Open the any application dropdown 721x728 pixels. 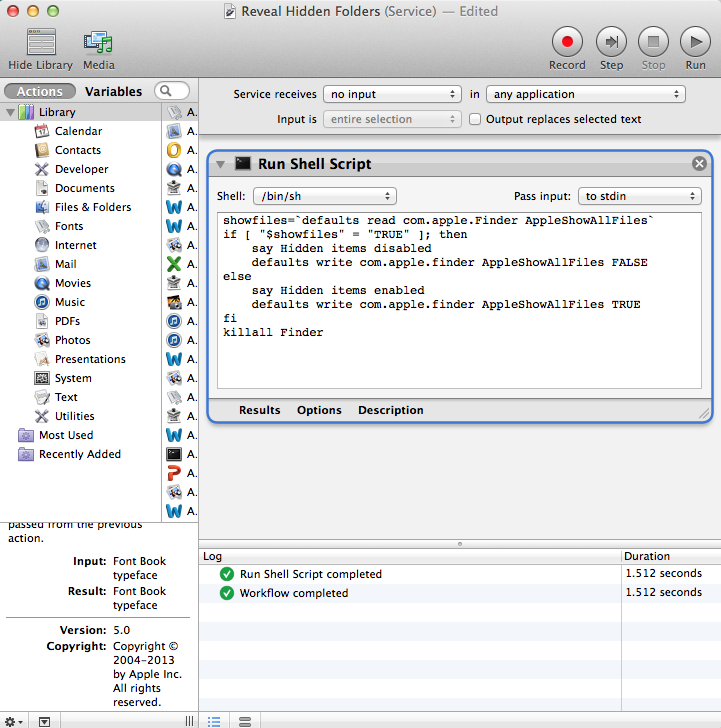[x=585, y=94]
